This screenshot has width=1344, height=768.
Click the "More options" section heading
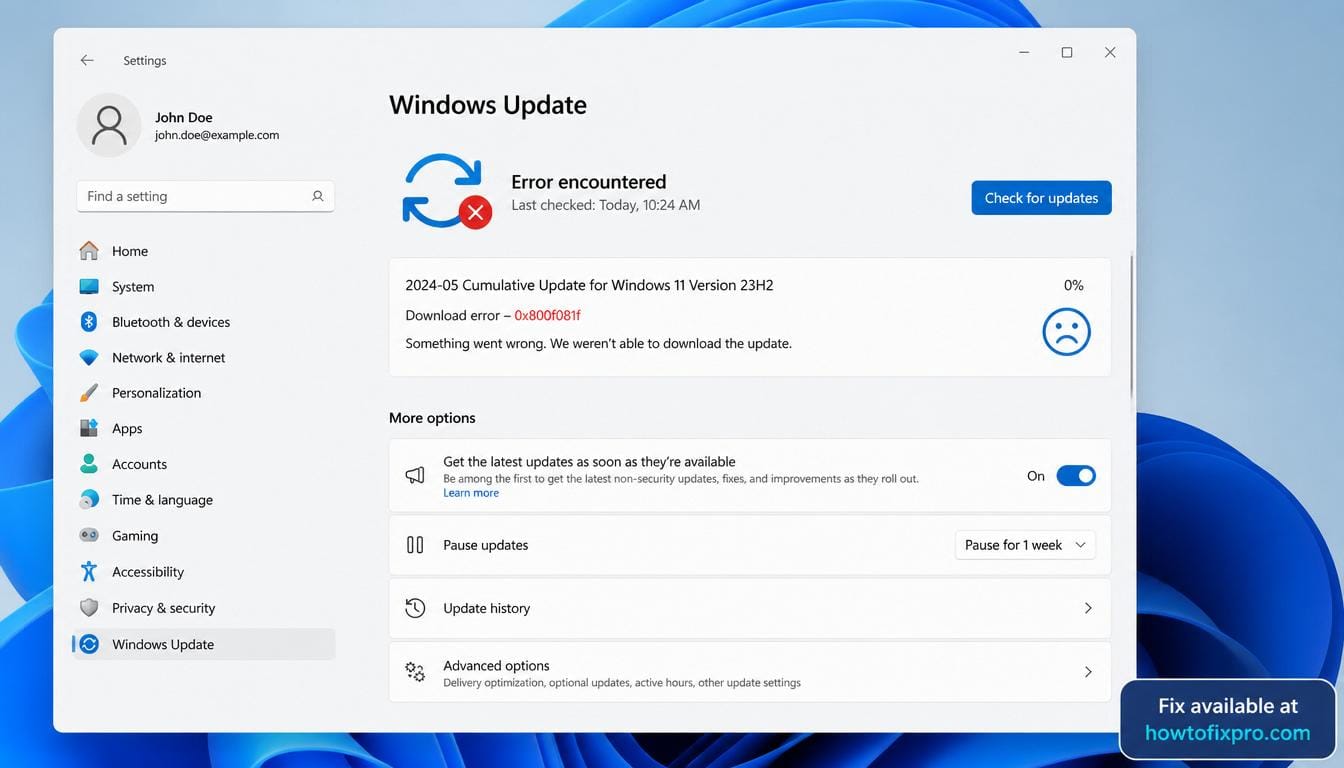click(x=432, y=418)
